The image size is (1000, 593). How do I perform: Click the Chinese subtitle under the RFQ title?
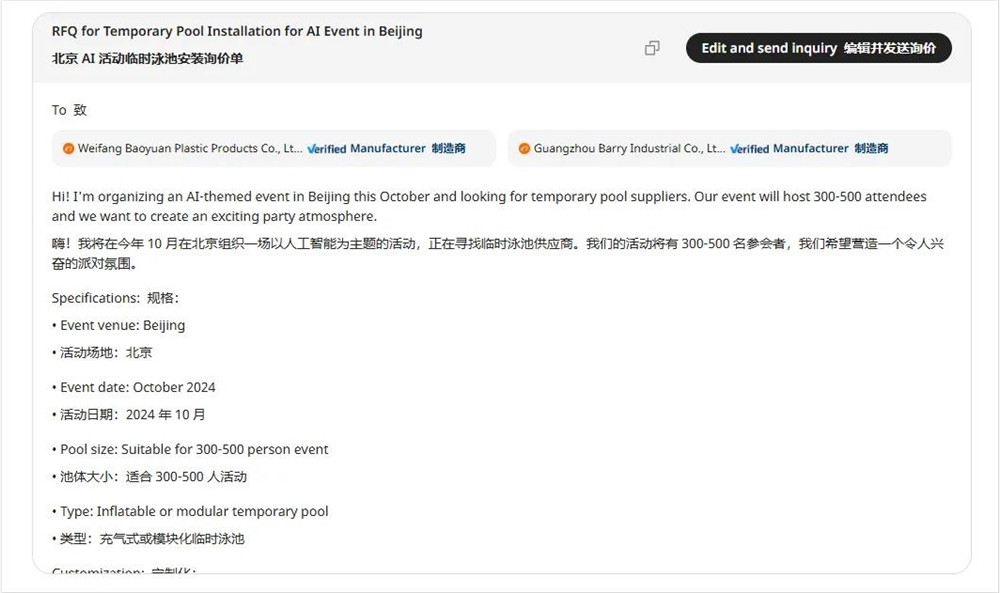(147, 58)
